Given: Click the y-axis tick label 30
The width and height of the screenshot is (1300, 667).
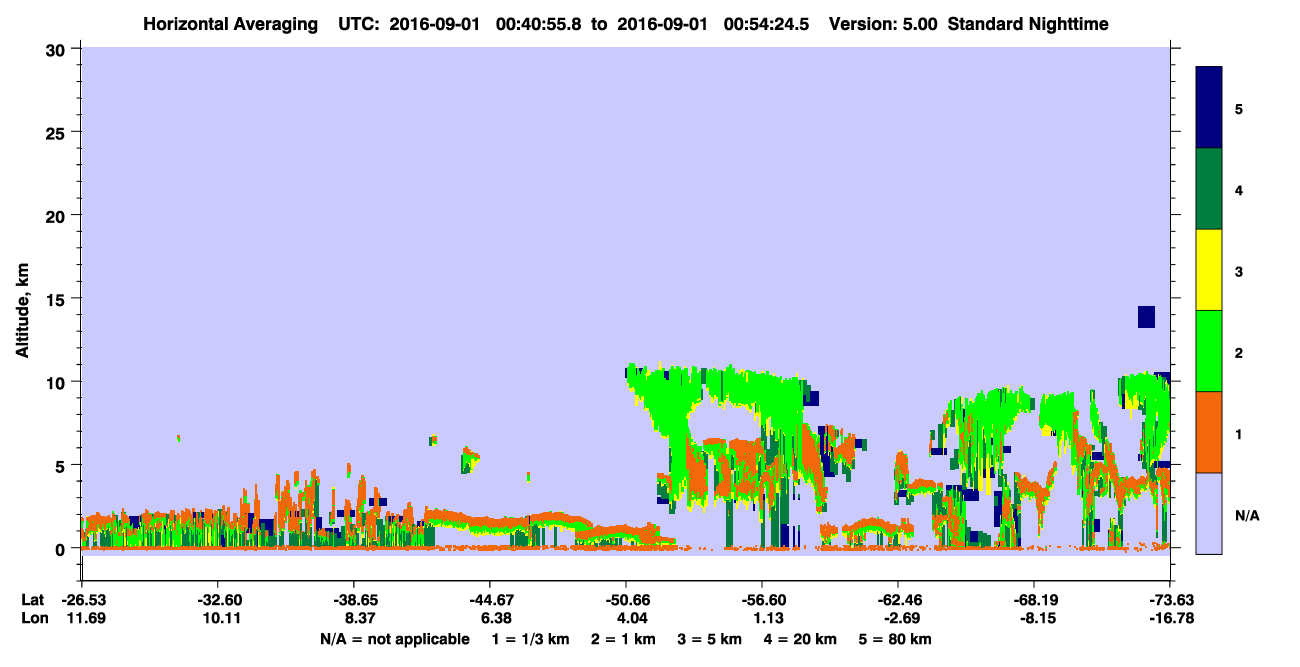Looking at the screenshot, I should pos(58,49).
